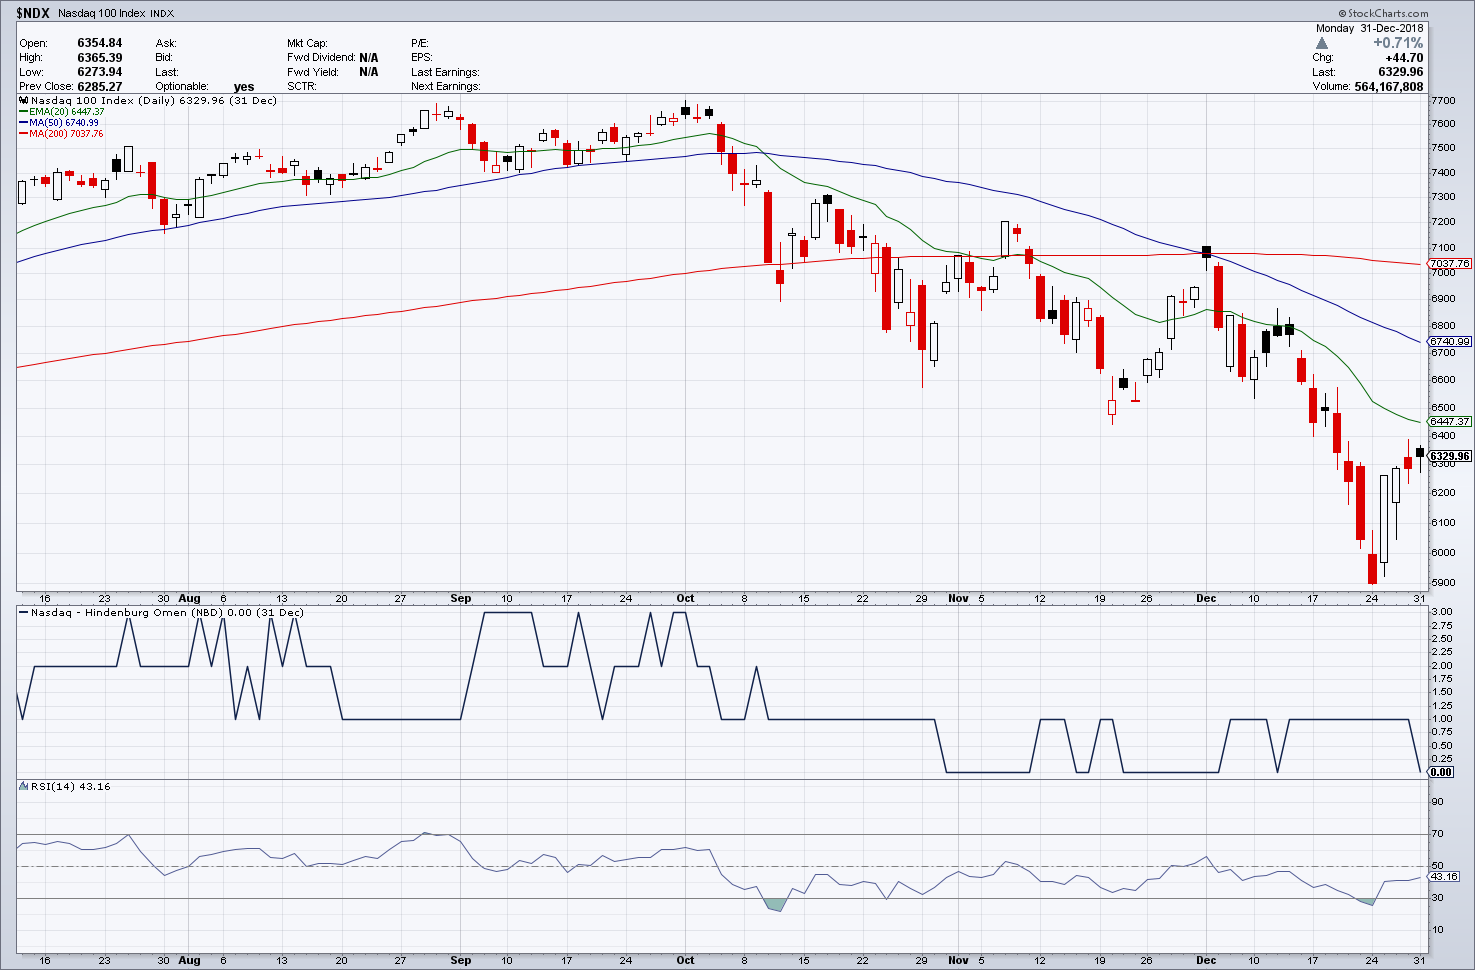Click the 43.16 RSI axis tag
This screenshot has width=1475, height=970.
pyautogui.click(x=1444, y=877)
